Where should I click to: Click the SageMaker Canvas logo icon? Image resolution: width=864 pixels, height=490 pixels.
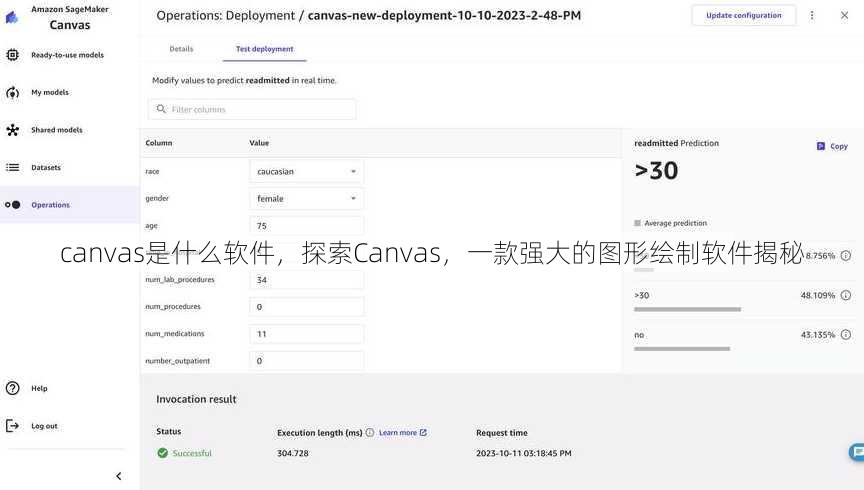[12, 18]
